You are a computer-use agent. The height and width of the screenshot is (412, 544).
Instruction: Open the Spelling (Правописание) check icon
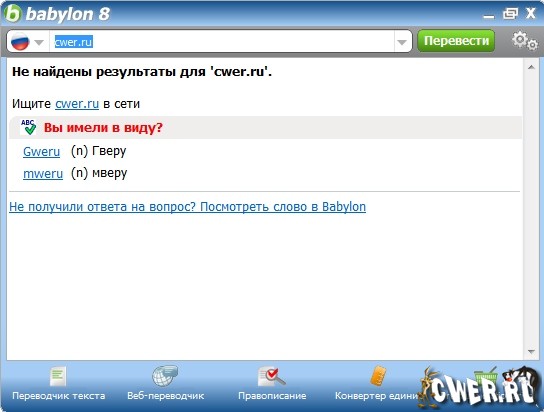click(x=272, y=377)
